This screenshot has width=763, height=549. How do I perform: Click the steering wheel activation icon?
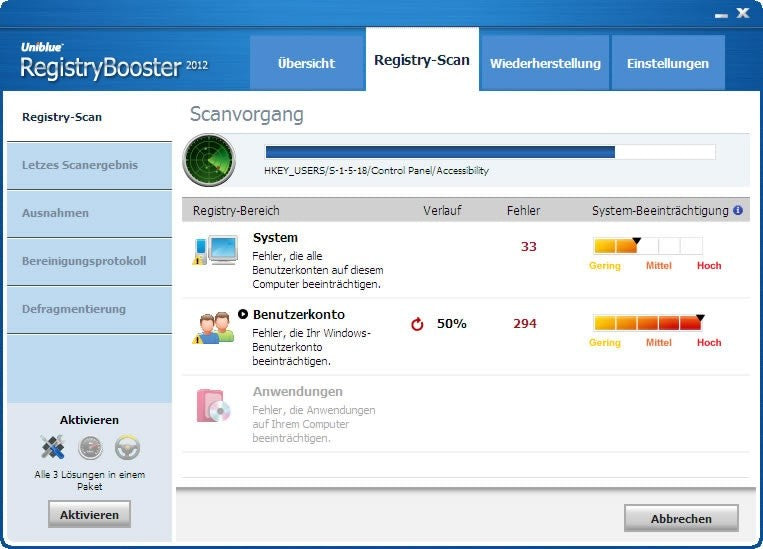pos(127,448)
